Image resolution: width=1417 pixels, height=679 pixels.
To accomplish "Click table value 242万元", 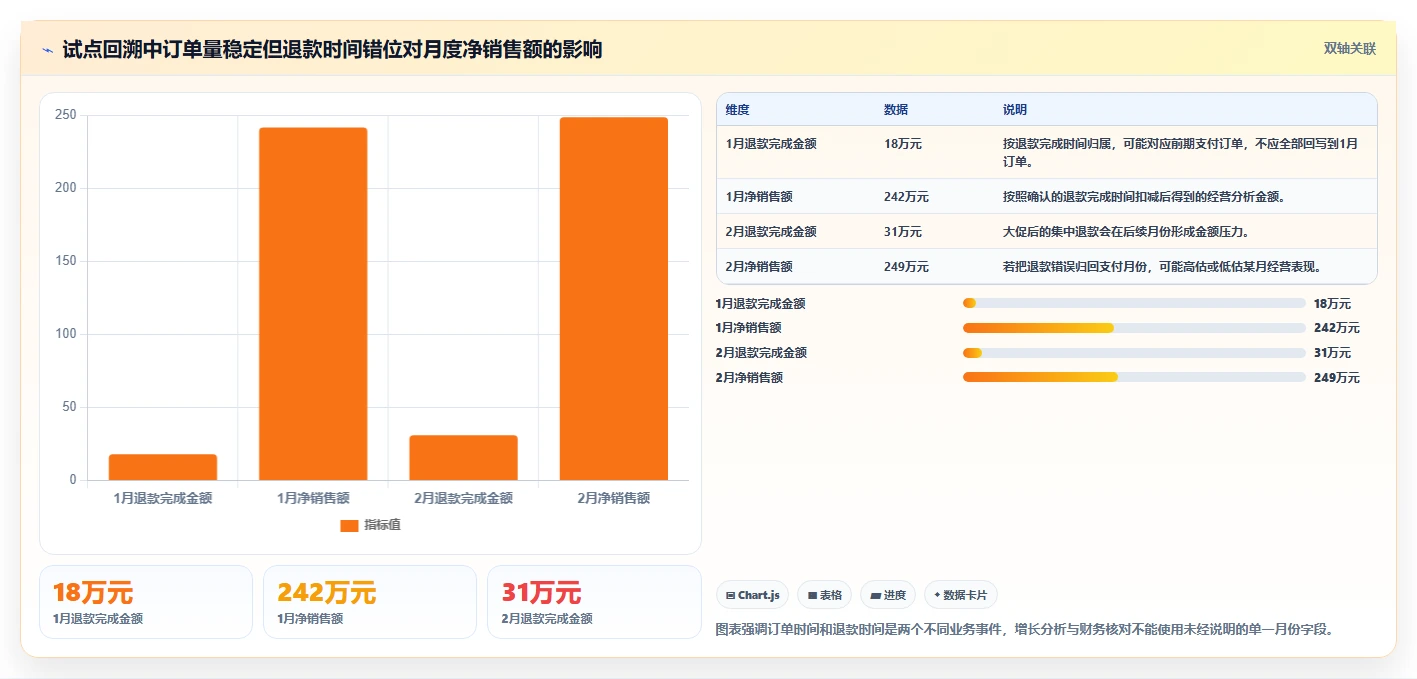I will click(x=906, y=197).
